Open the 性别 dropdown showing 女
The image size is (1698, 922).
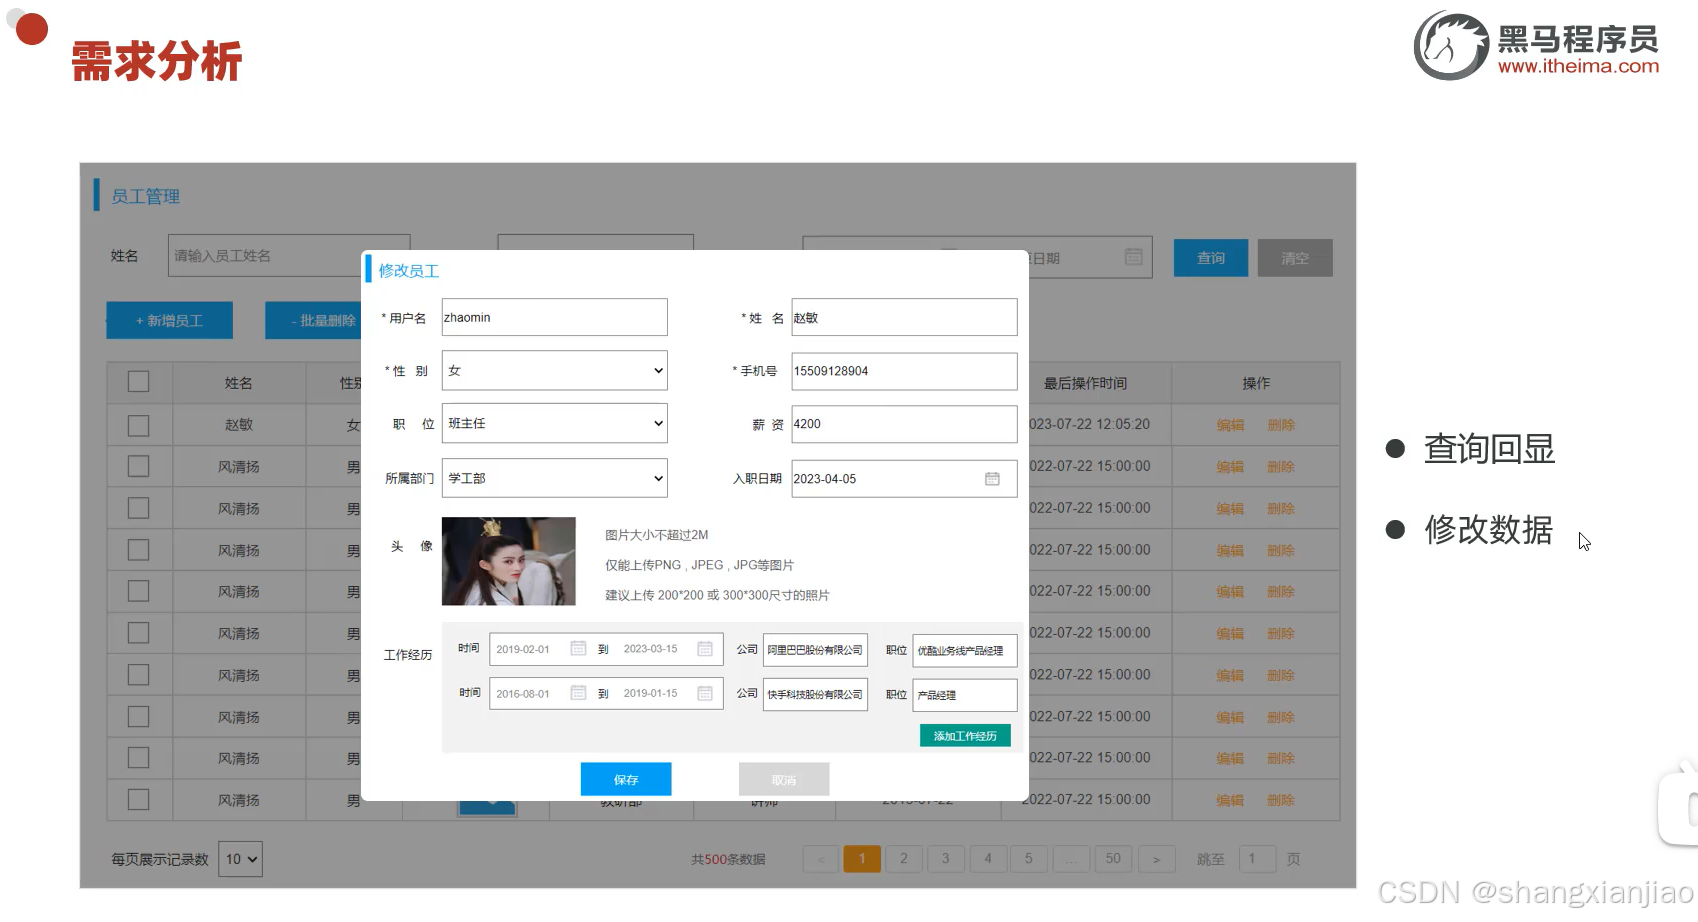pos(553,370)
